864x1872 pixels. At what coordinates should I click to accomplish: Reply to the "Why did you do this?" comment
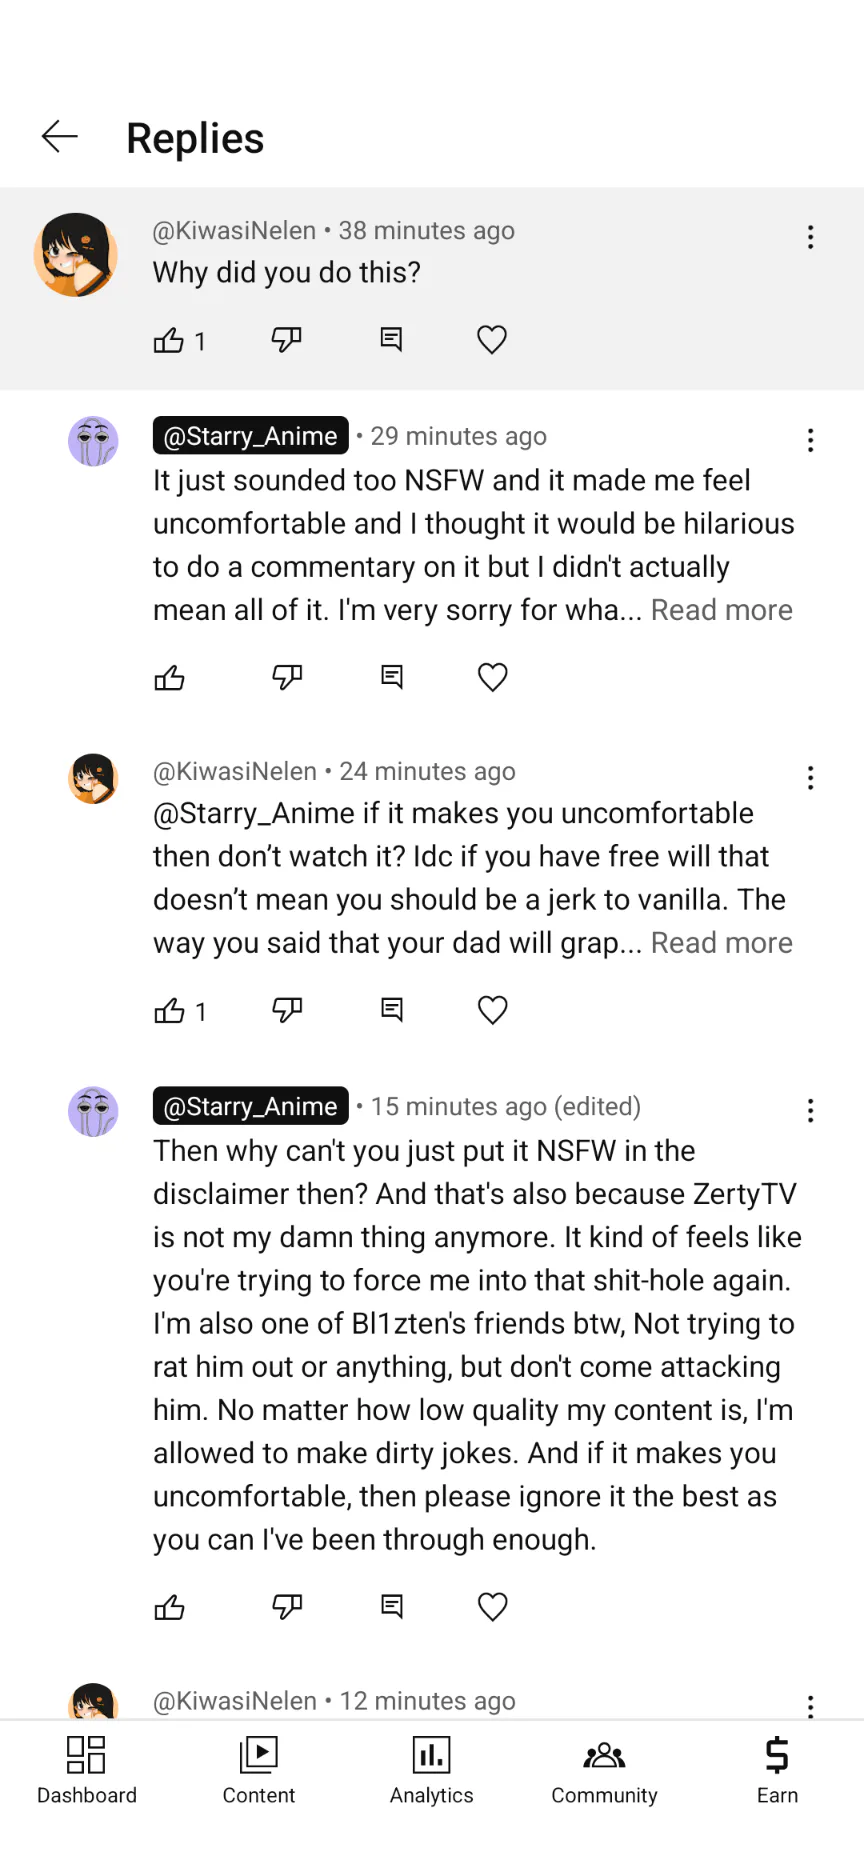(x=391, y=340)
